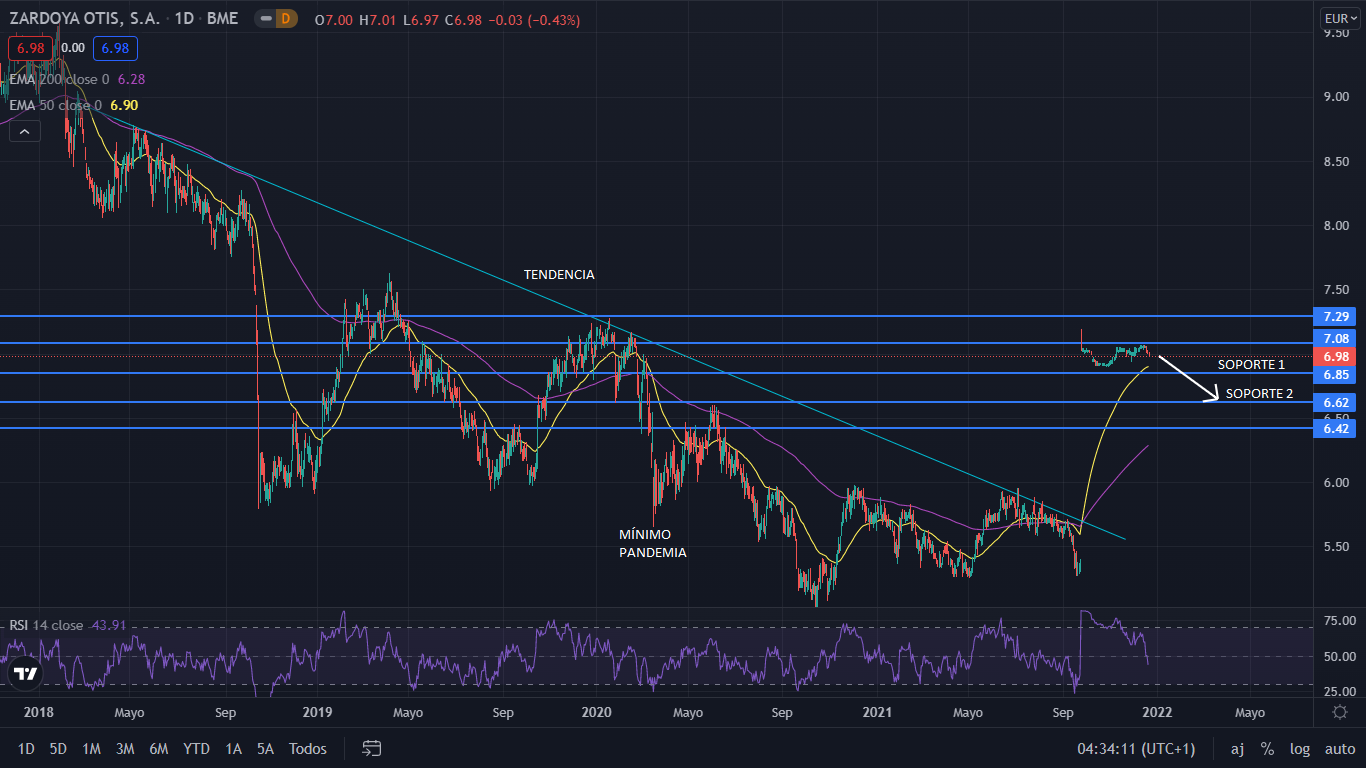Toggle auto scale mode
The height and width of the screenshot is (768, 1366).
1339,748
